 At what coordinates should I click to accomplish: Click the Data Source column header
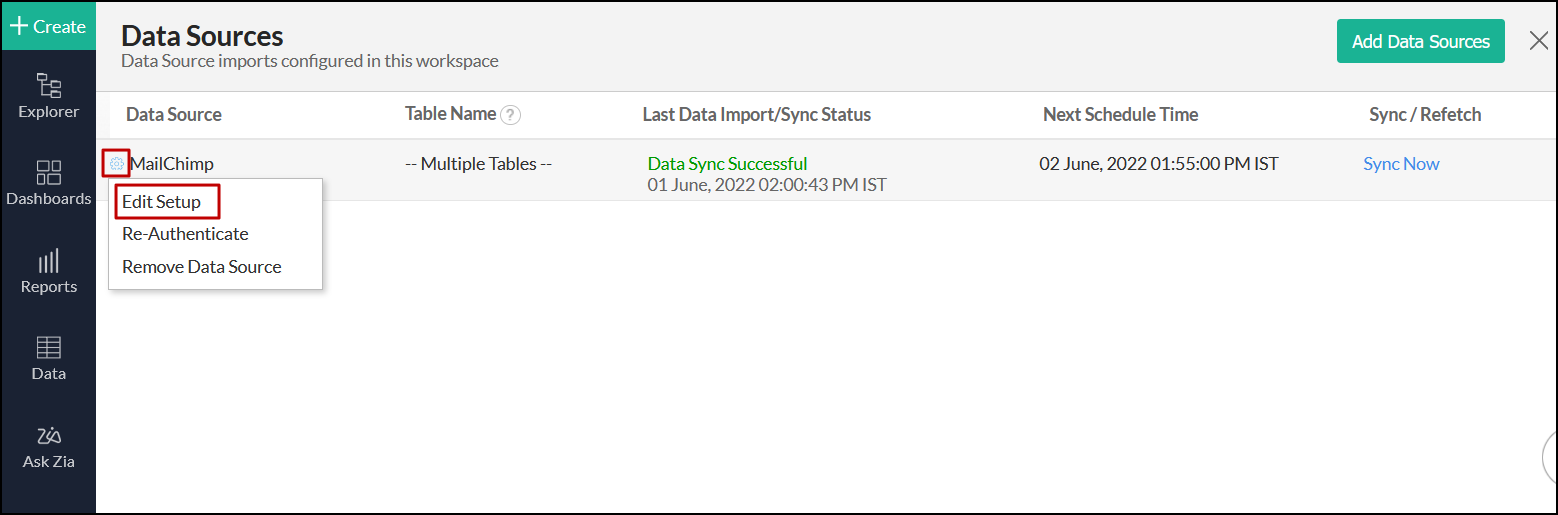pyautogui.click(x=174, y=115)
